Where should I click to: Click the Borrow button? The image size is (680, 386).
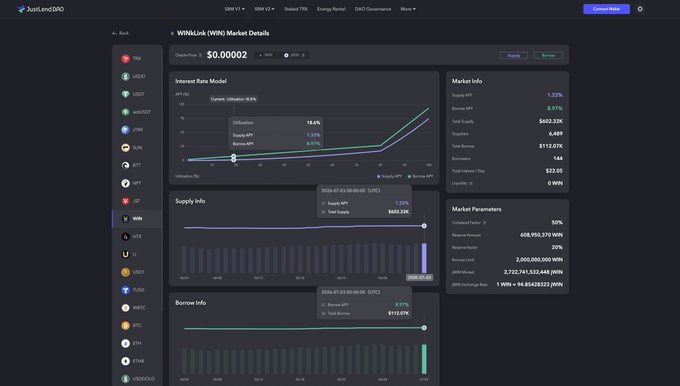click(548, 55)
